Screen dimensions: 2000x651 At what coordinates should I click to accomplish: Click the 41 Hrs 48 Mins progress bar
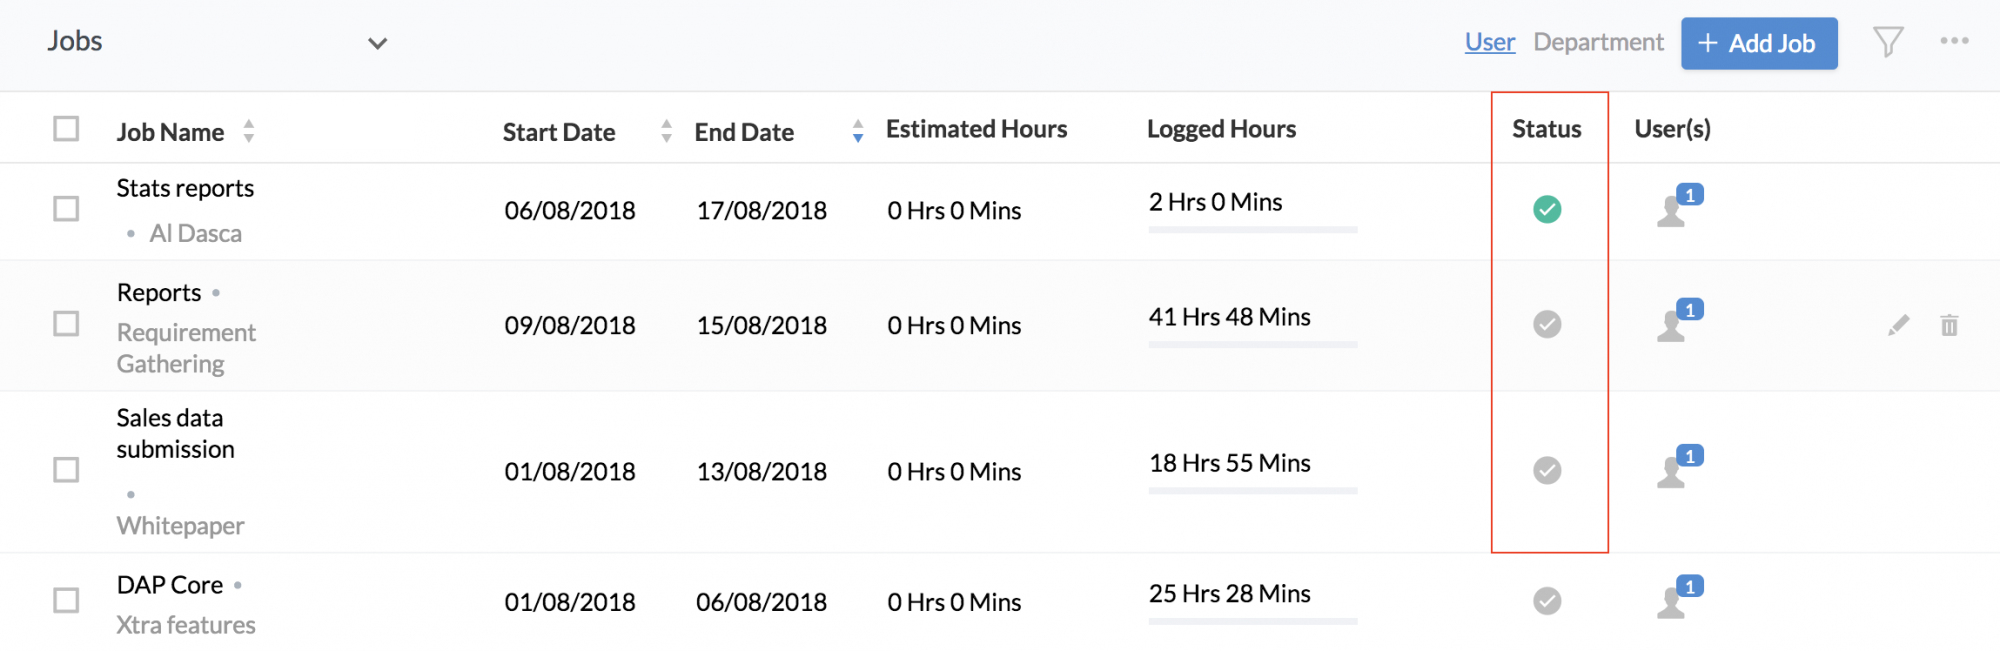[x=1253, y=345]
